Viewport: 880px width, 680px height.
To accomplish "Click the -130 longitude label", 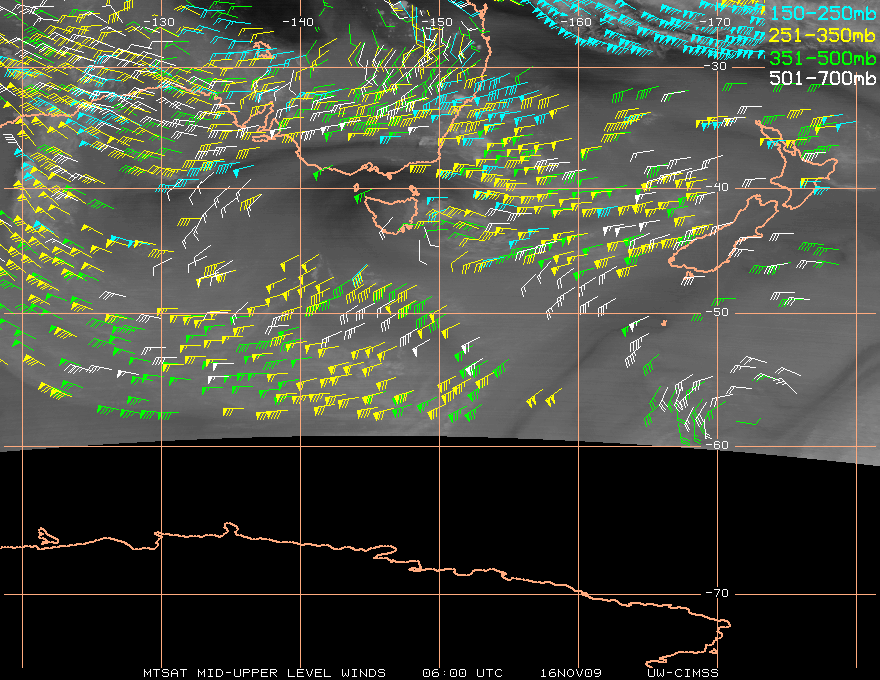I will (x=159, y=22).
